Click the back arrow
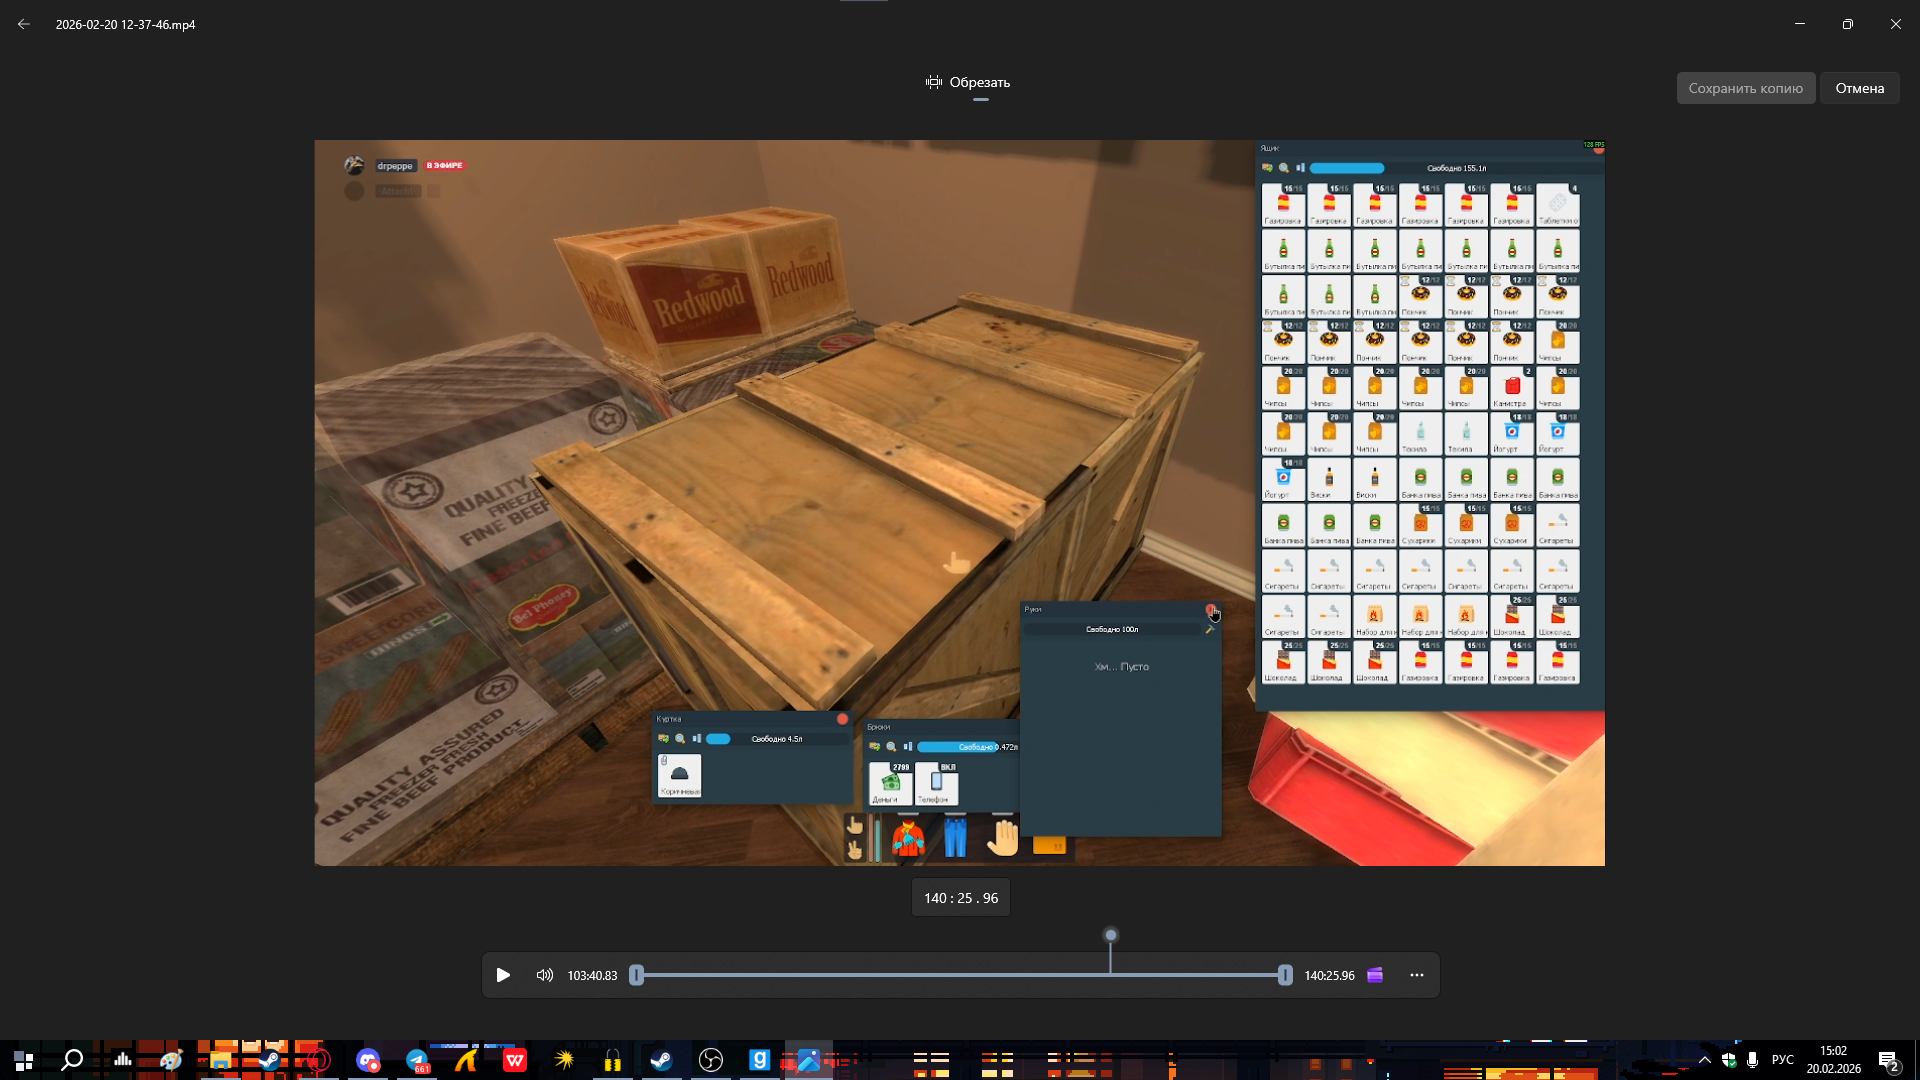This screenshot has height=1080, width=1920. pos(24,24)
